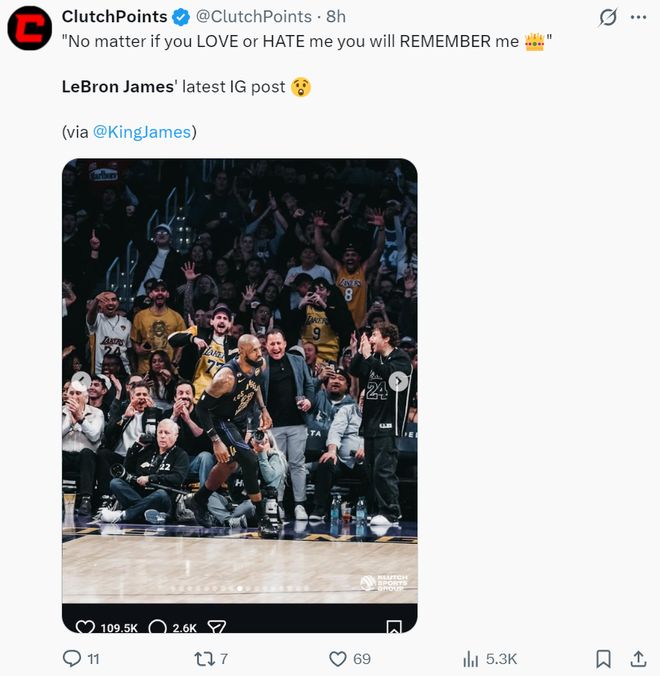660x676 pixels.
Task: Open the 8h timestamp link
Action: [336, 17]
